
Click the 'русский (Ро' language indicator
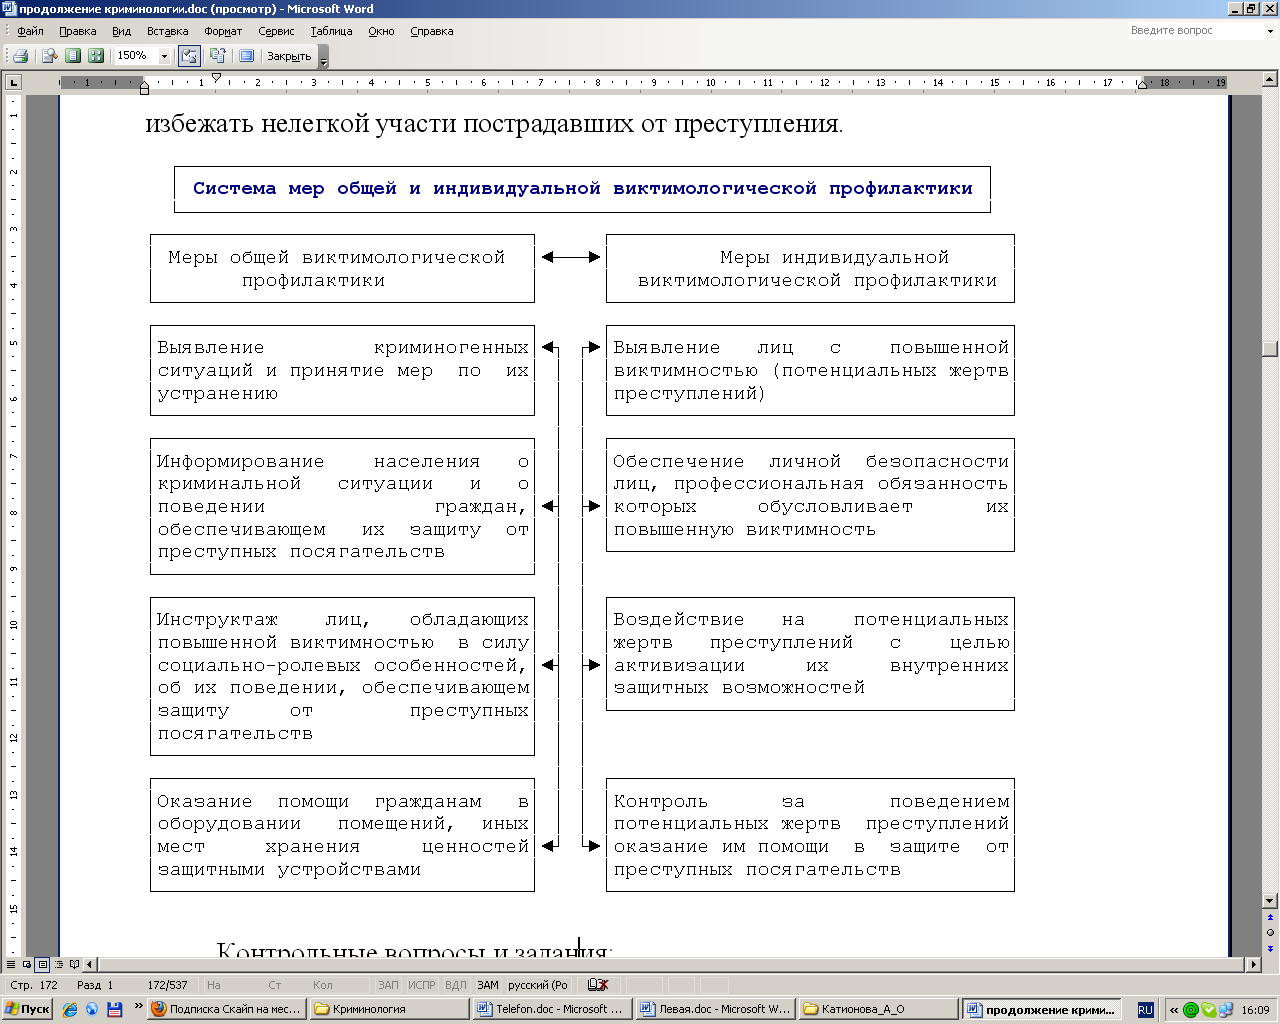(x=537, y=985)
